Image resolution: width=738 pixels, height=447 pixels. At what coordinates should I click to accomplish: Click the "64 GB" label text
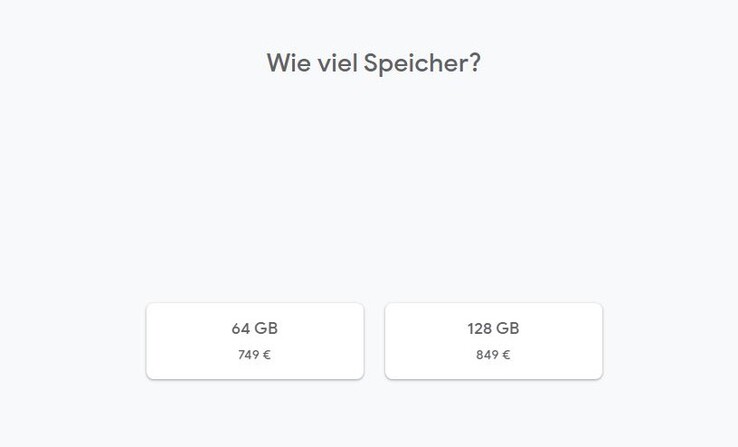pos(254,329)
